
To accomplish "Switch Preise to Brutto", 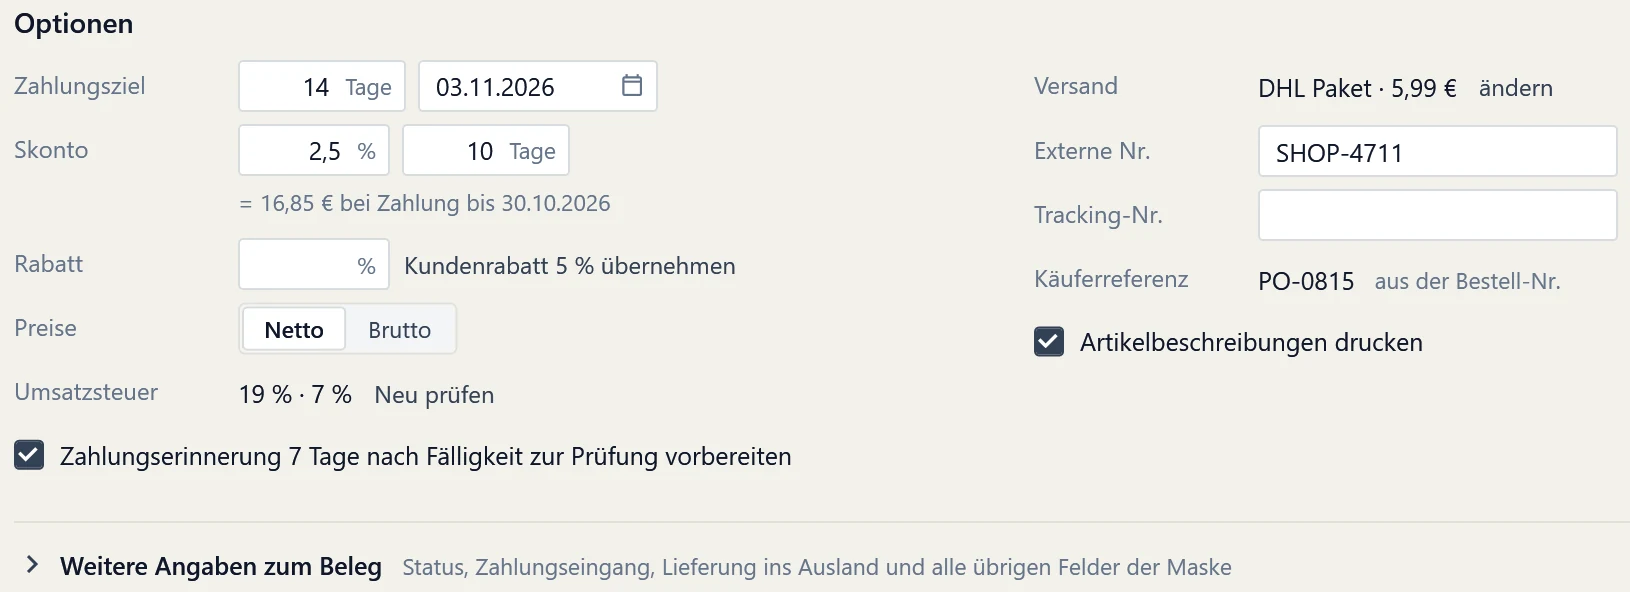I will (400, 330).
